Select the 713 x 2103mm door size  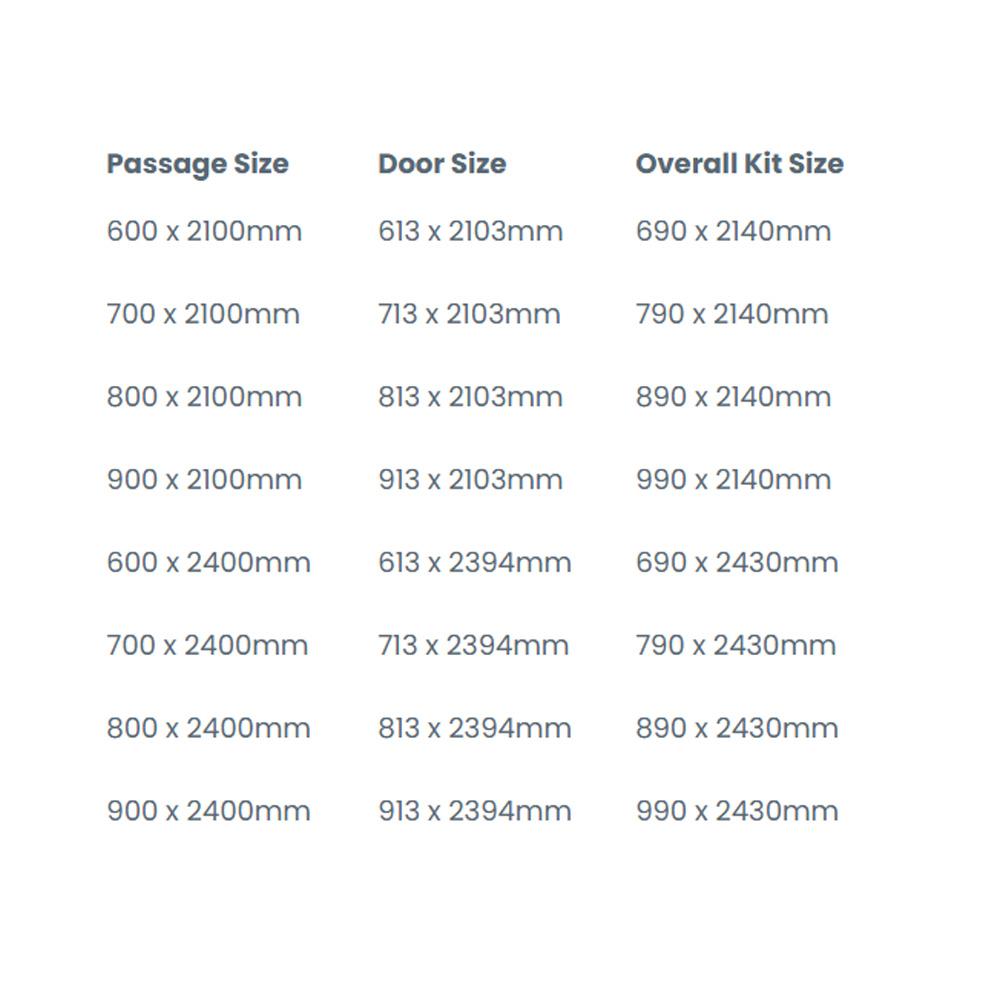pos(469,314)
